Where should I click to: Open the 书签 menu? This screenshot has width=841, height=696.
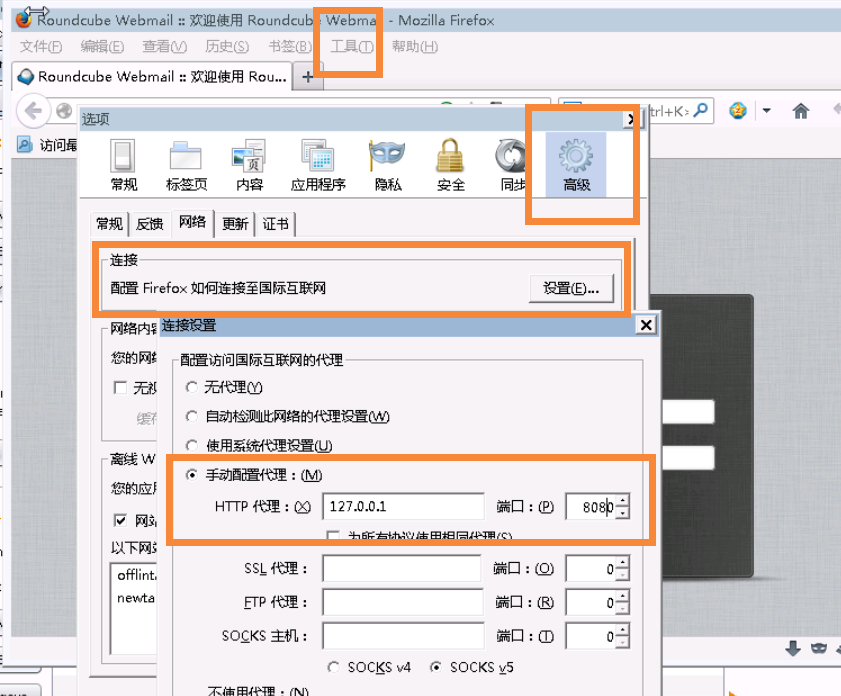pos(290,47)
